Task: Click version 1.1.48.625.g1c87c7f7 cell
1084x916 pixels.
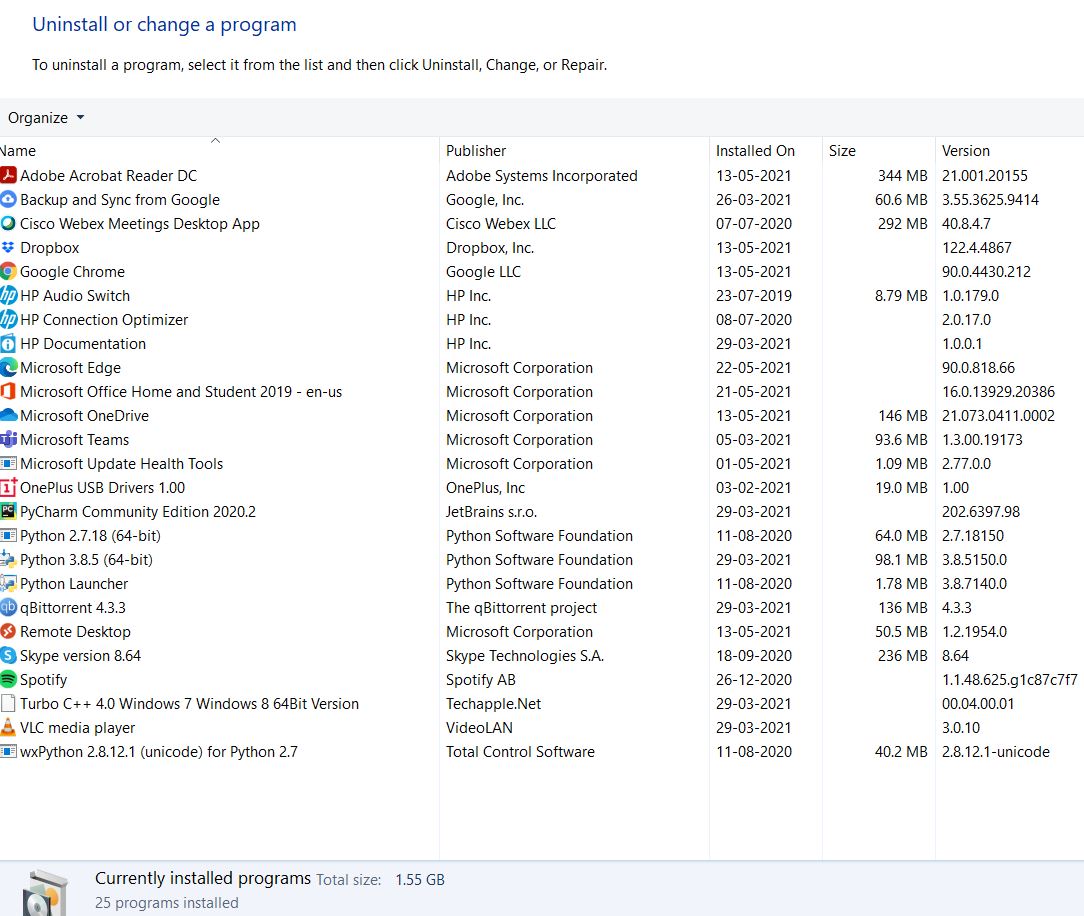Action: click(x=1009, y=680)
